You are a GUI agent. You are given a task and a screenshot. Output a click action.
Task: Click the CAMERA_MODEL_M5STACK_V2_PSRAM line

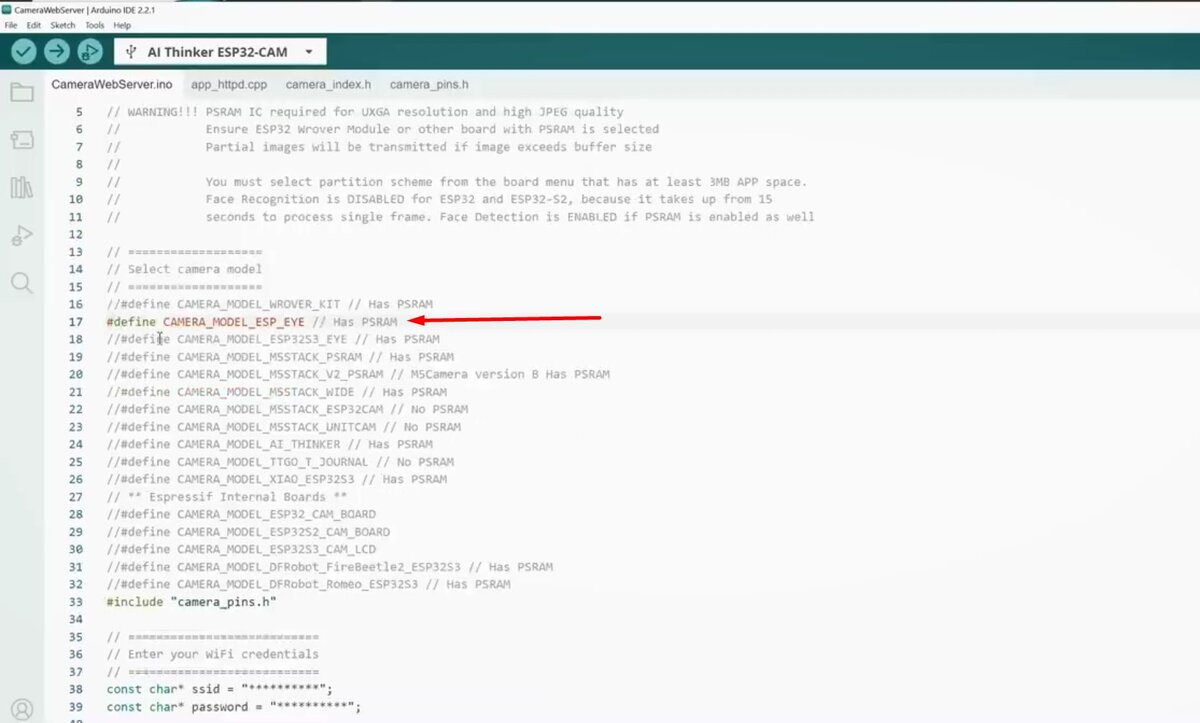click(x=358, y=374)
